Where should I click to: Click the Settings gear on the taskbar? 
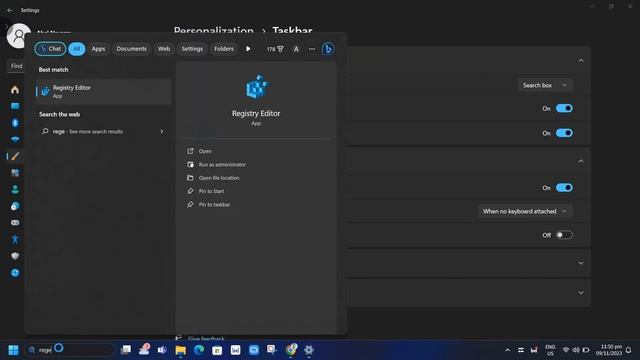point(309,350)
